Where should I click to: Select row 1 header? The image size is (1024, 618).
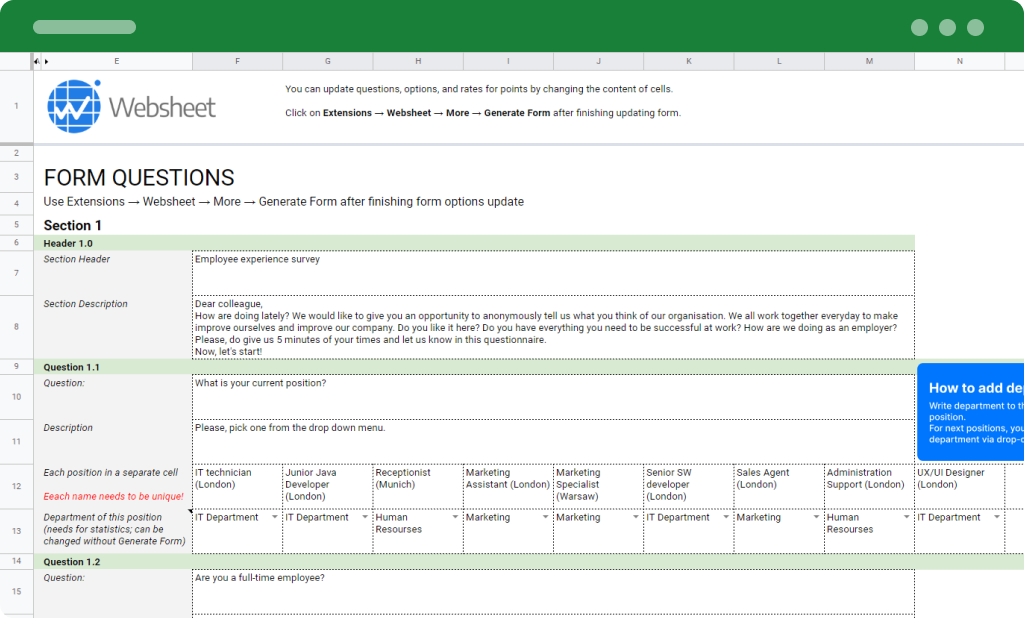(x=16, y=106)
